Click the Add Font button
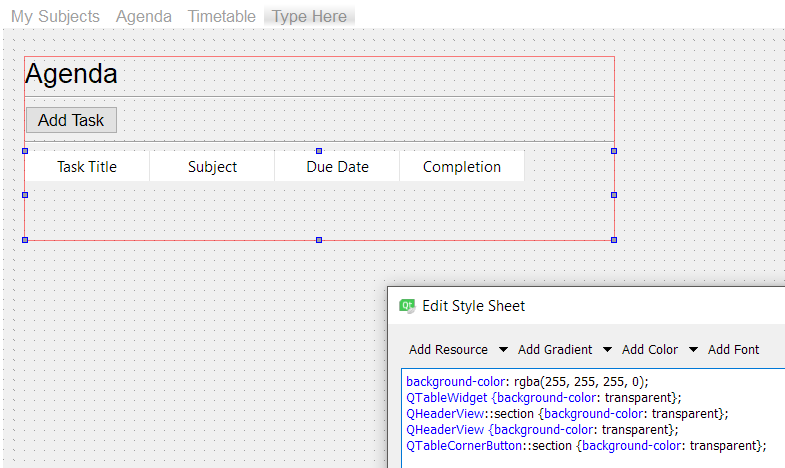 coord(733,349)
